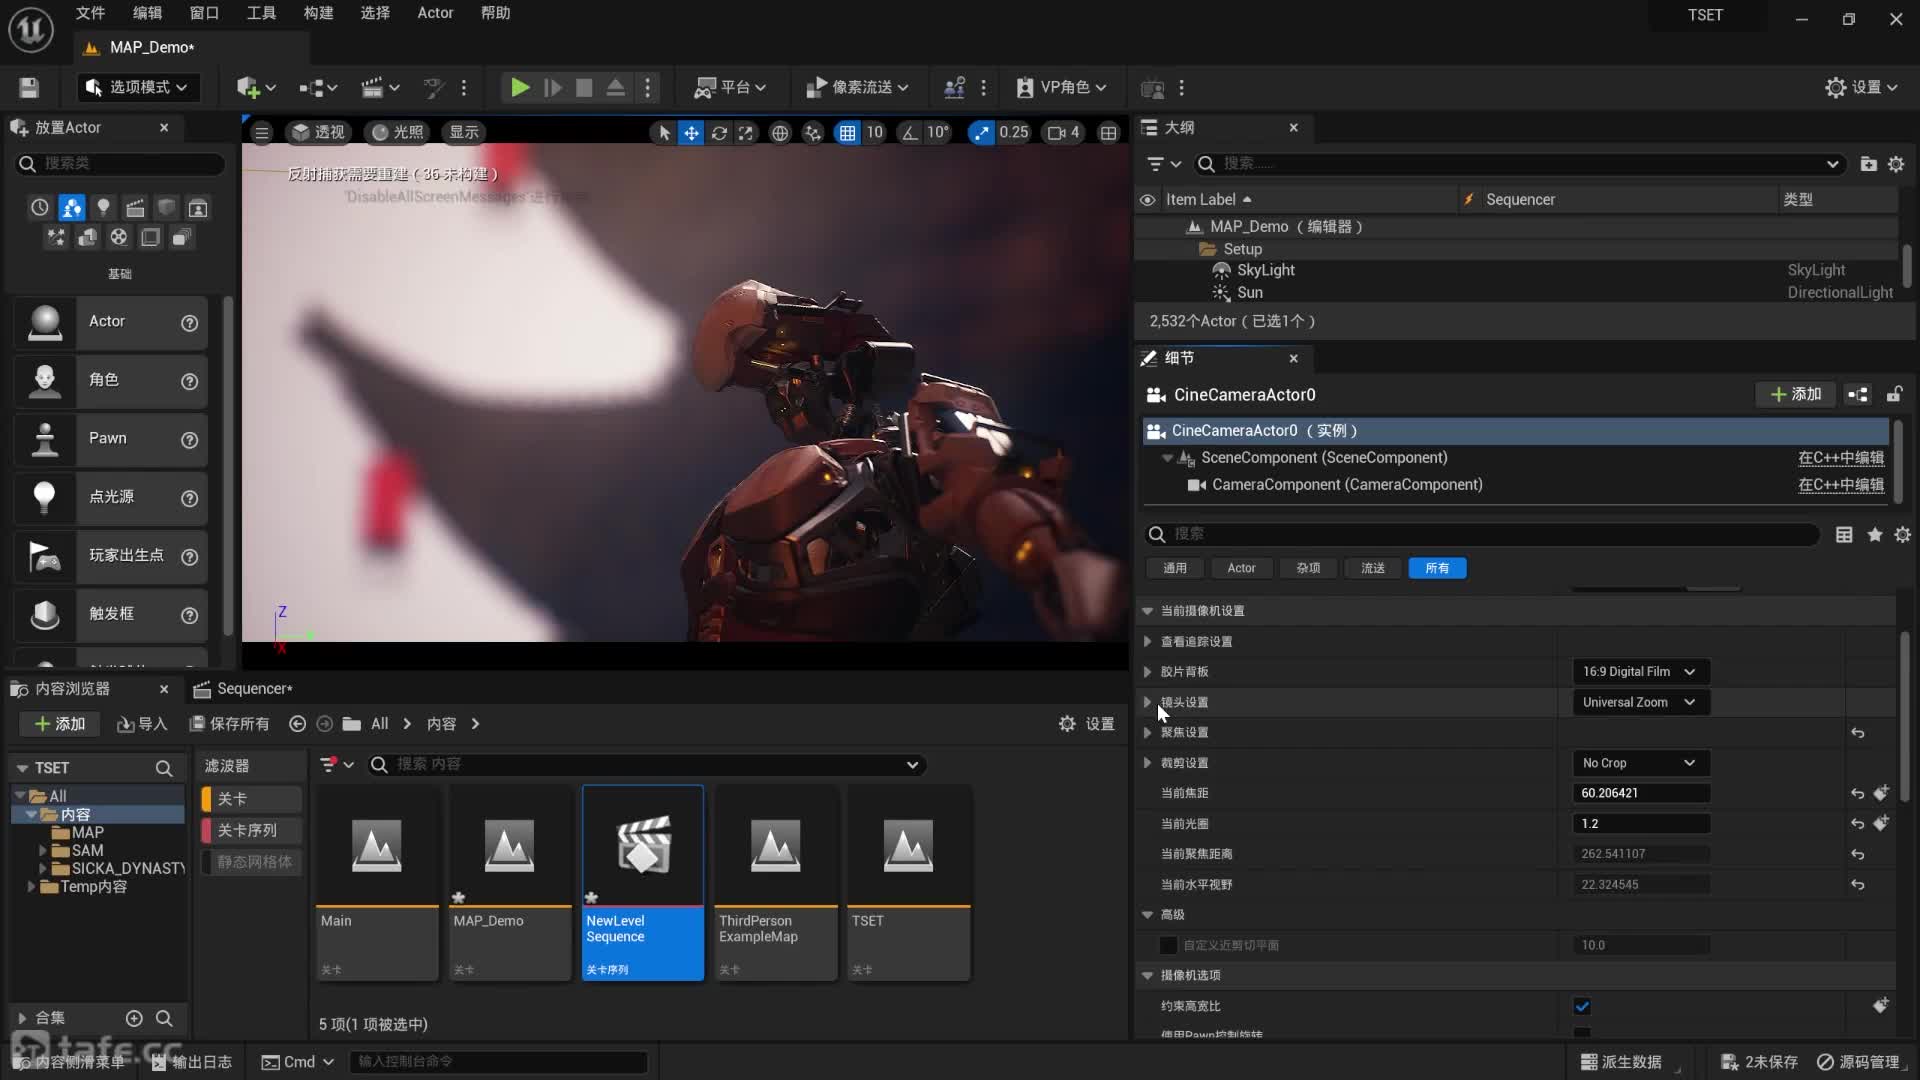This screenshot has width=1920, height=1080.
Task: Select the 所有 details filter
Action: point(1437,568)
